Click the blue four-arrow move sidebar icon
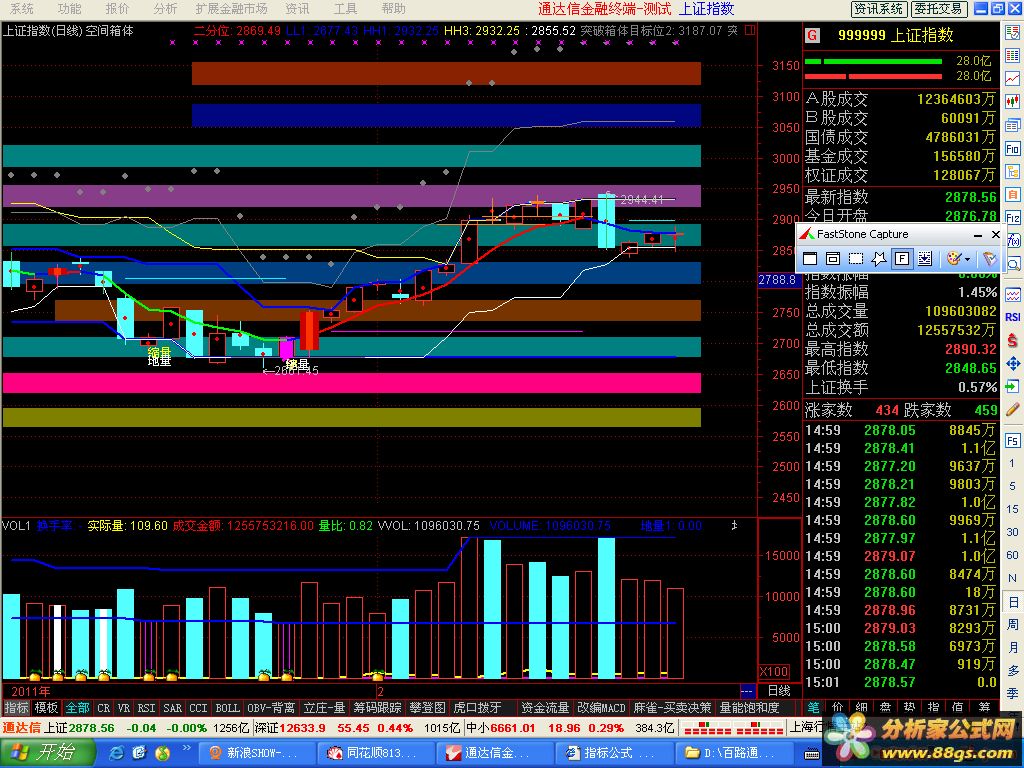The width and height of the screenshot is (1024, 768). click(1013, 363)
